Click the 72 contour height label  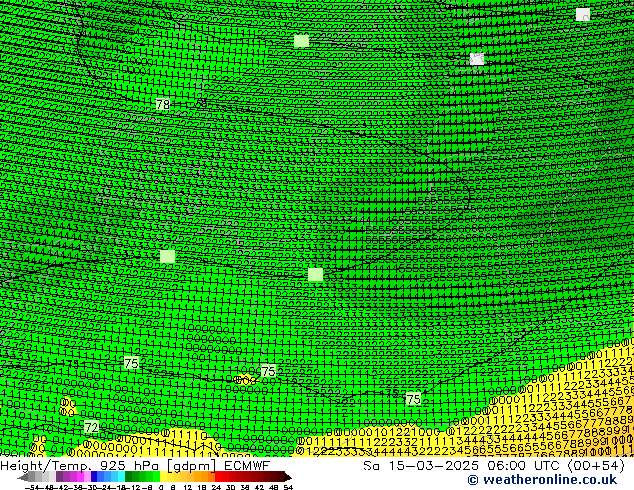point(91,427)
